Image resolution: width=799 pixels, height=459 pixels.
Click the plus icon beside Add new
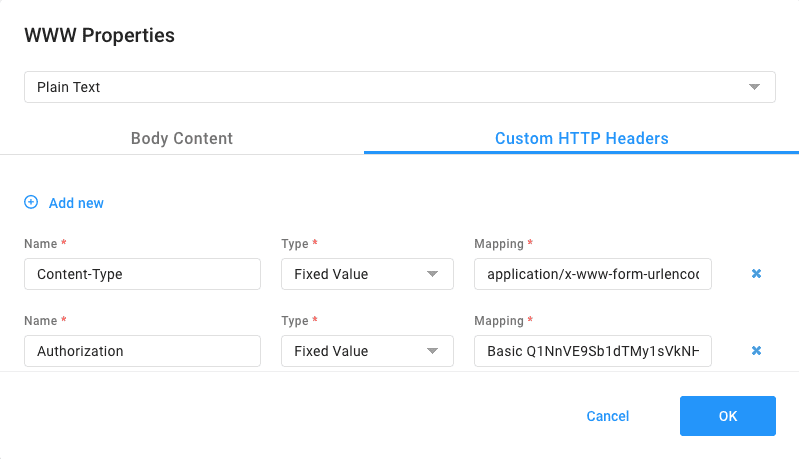click(31, 203)
